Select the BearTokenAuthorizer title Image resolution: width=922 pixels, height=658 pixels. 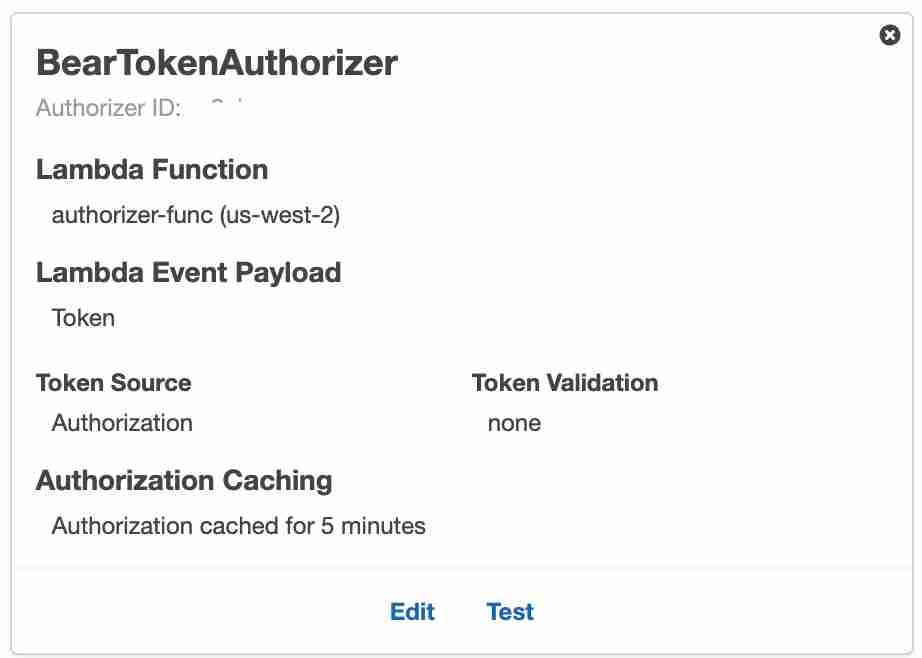coord(216,62)
